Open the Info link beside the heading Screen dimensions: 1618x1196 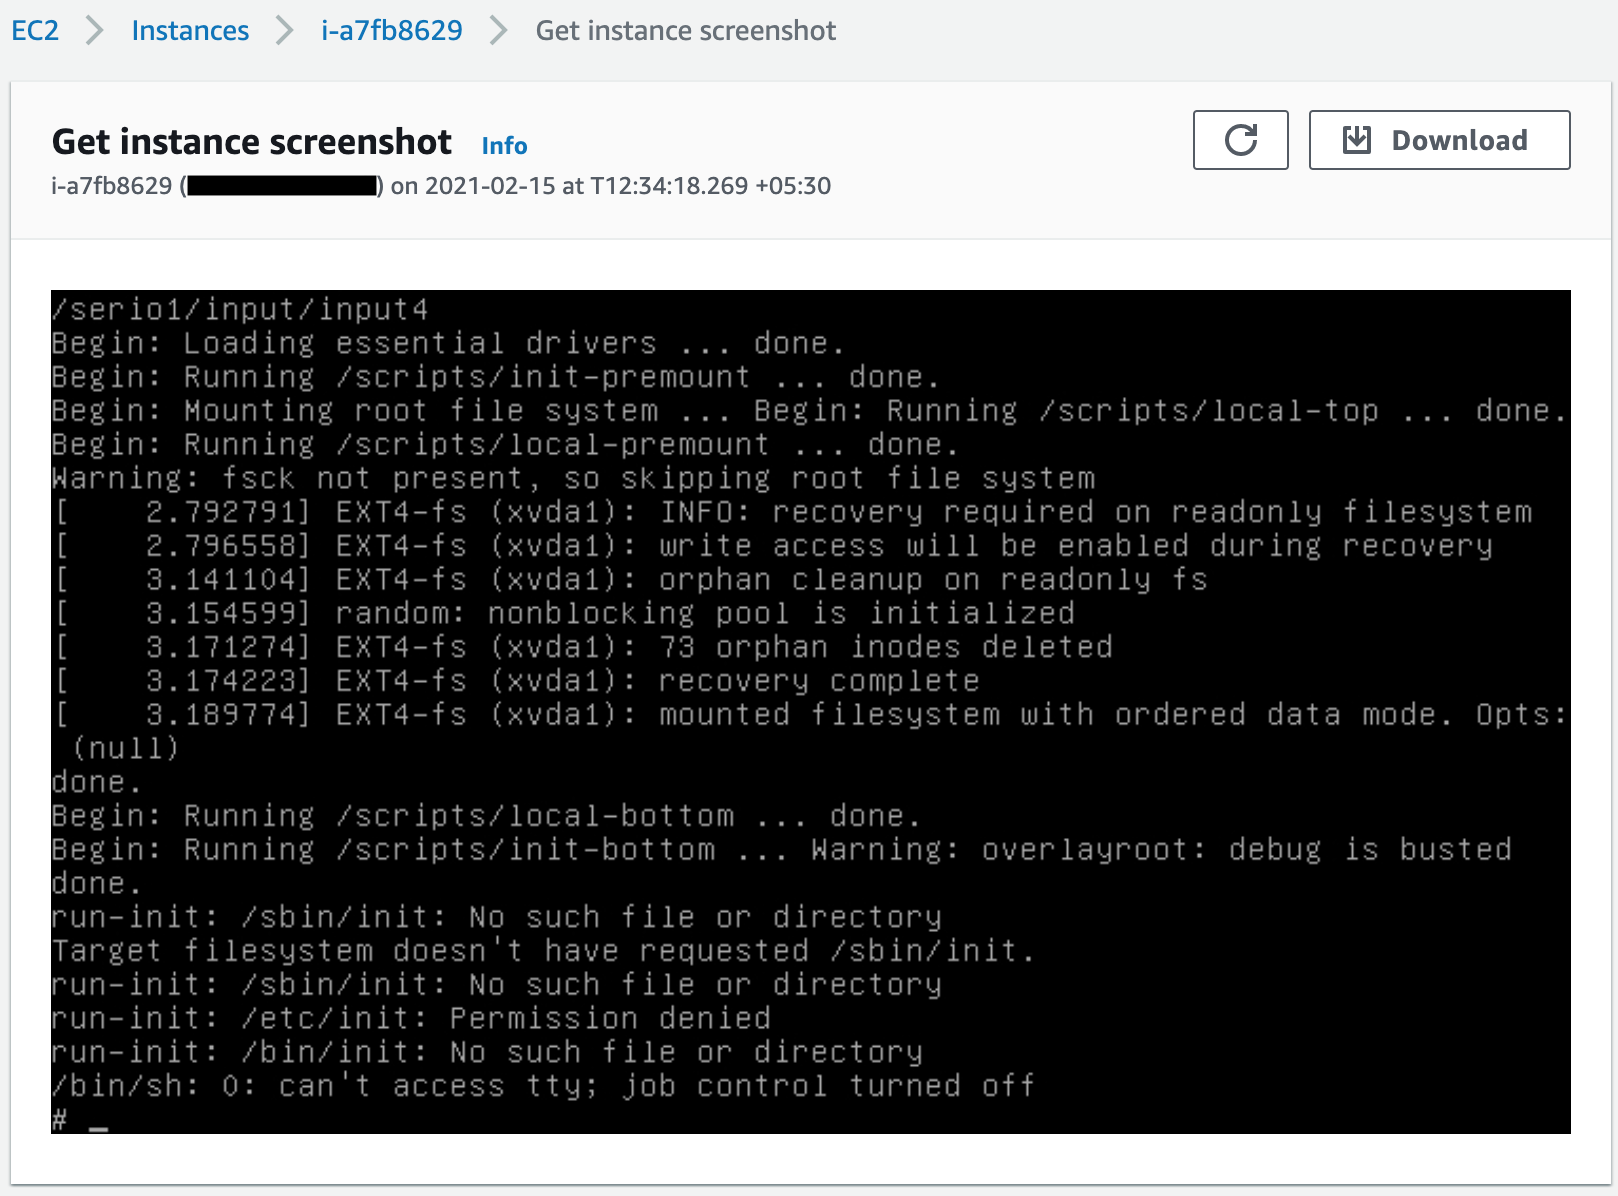point(504,146)
